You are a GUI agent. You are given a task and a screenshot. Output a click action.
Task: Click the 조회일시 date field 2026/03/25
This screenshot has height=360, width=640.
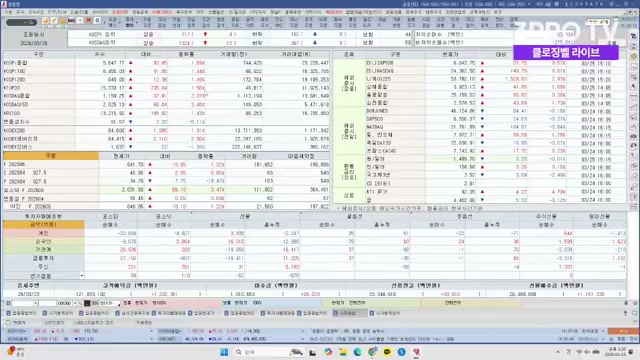35,43
